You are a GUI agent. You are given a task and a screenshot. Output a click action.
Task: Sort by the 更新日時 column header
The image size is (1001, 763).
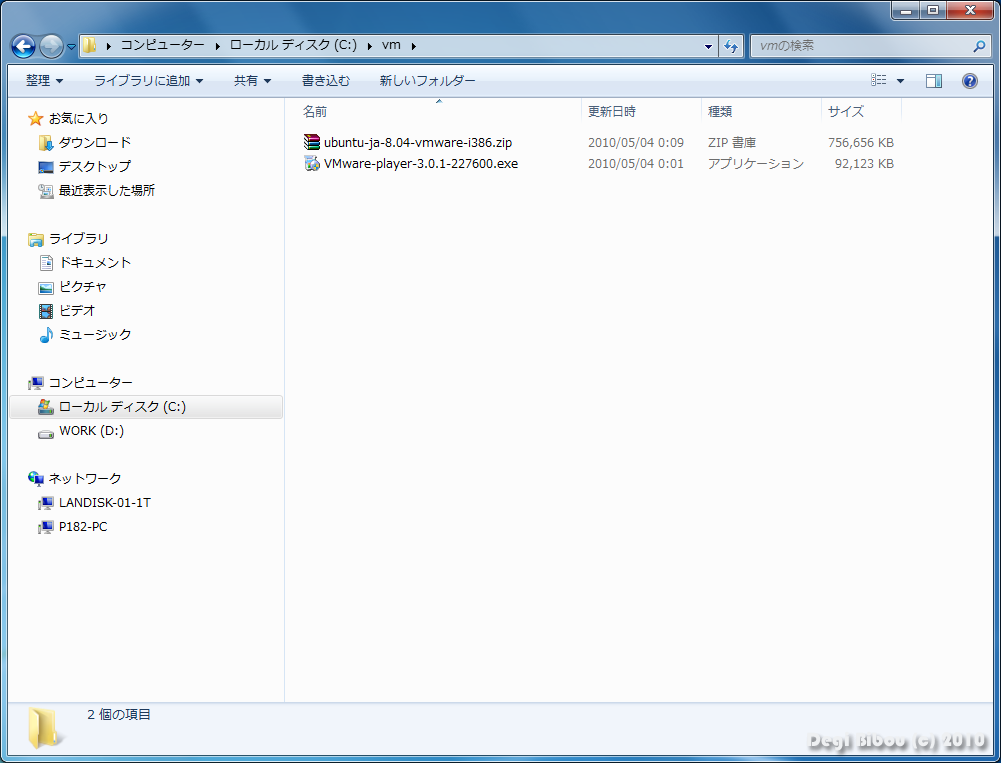coord(612,112)
